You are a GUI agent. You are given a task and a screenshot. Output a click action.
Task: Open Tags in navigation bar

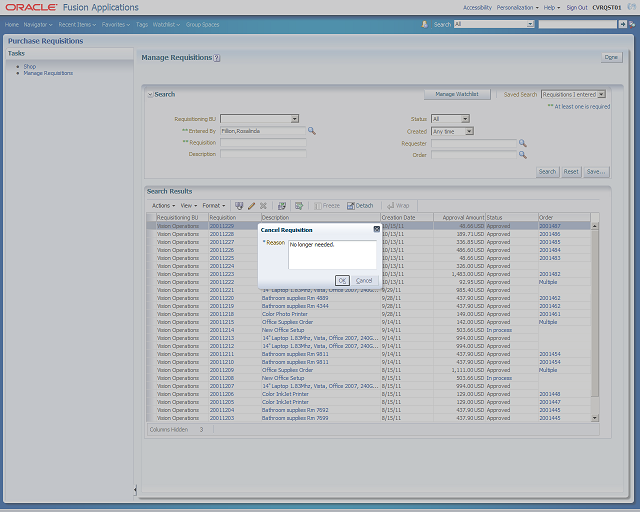[142, 24]
